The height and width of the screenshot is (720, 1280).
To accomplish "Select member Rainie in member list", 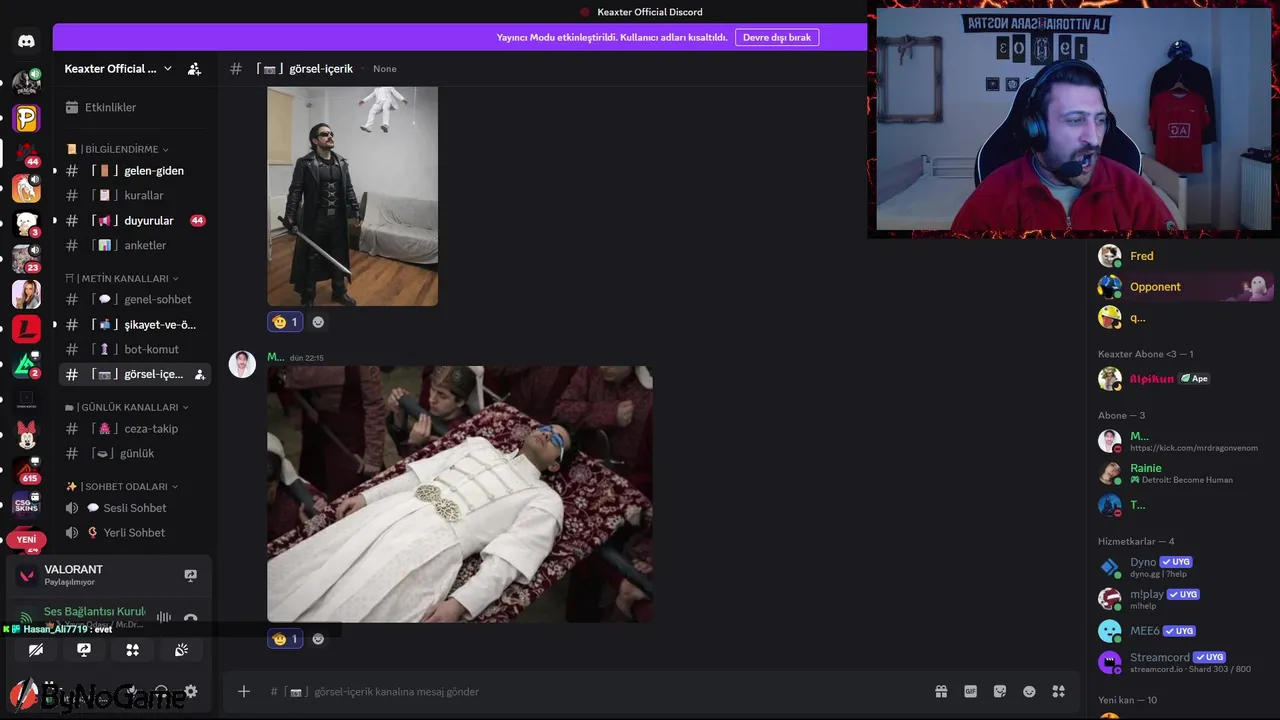I will 1184,473.
